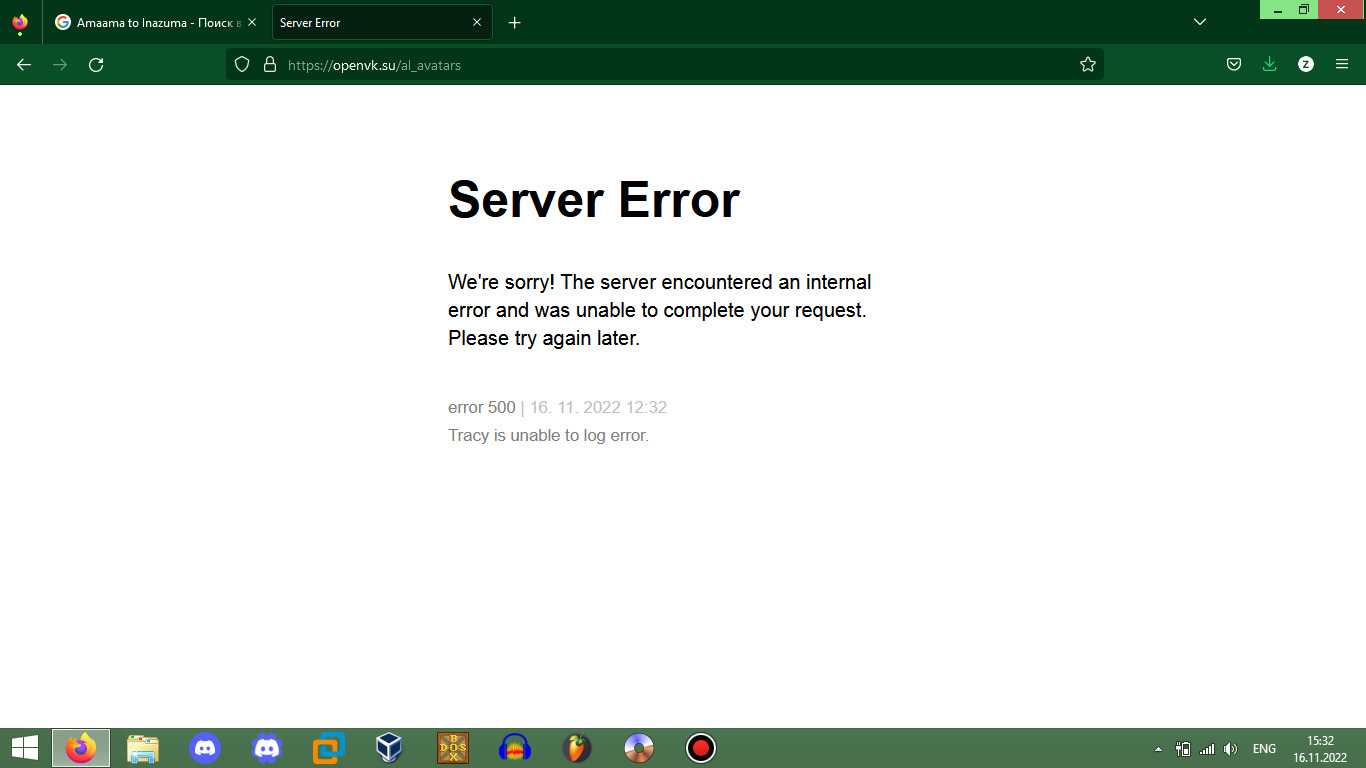Launch FL Studio from the taskbar
This screenshot has height=768, width=1366.
tap(577, 748)
